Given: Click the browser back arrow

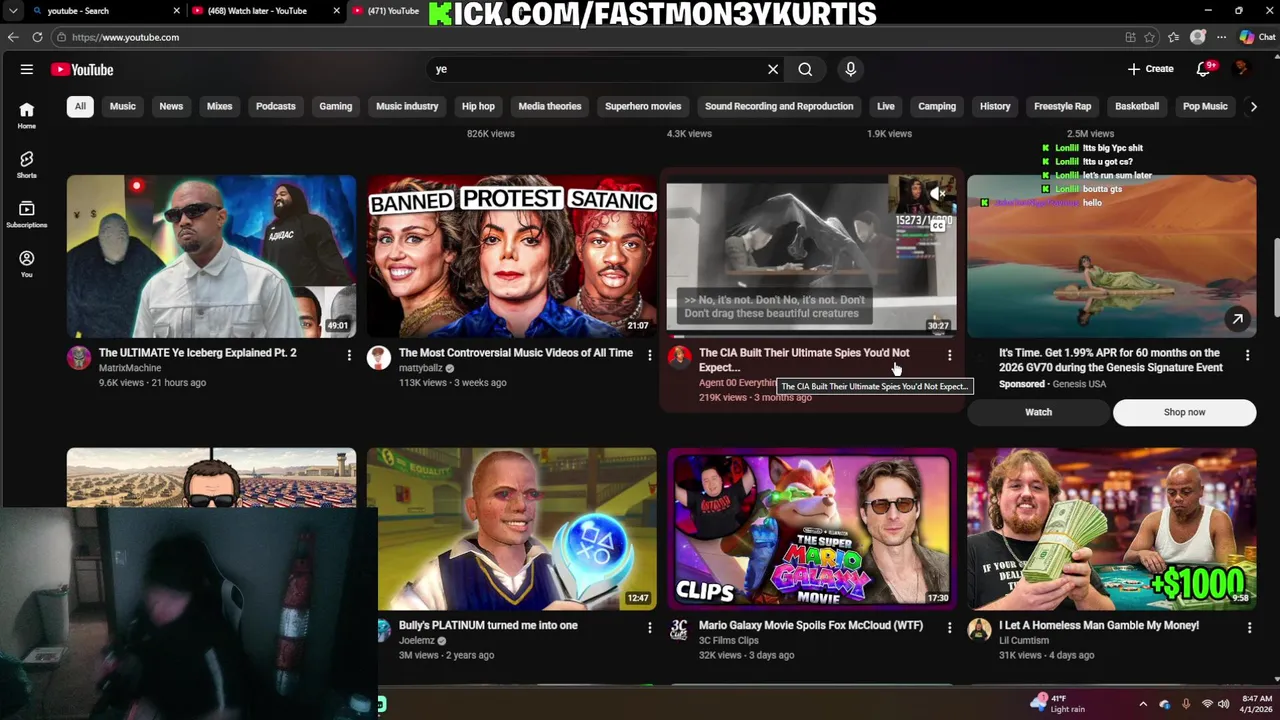Looking at the screenshot, I should (x=13, y=37).
